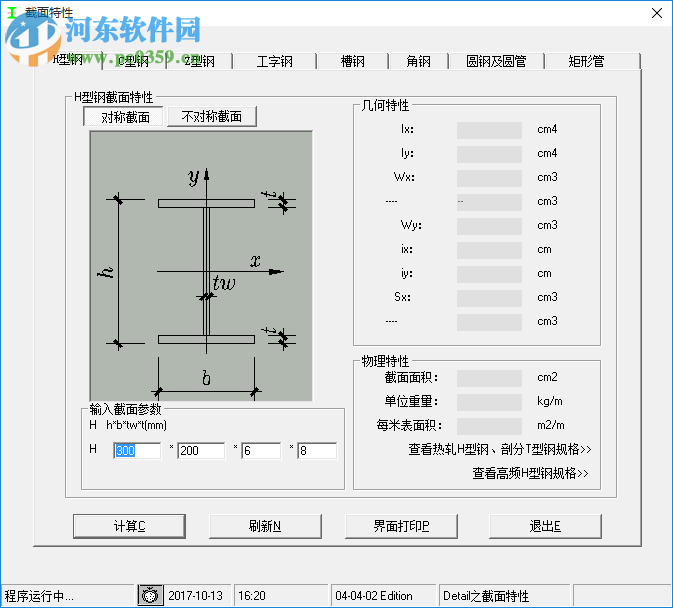Click the green app icon in title bar

pos(12,12)
